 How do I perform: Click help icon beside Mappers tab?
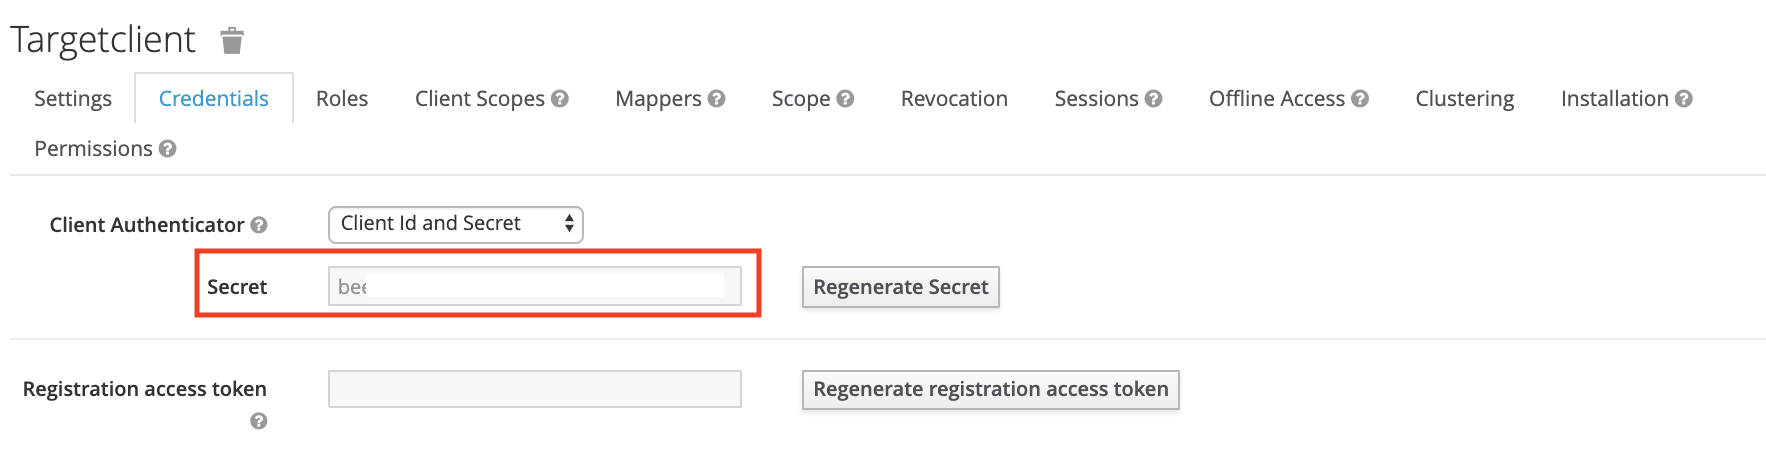click(x=716, y=99)
